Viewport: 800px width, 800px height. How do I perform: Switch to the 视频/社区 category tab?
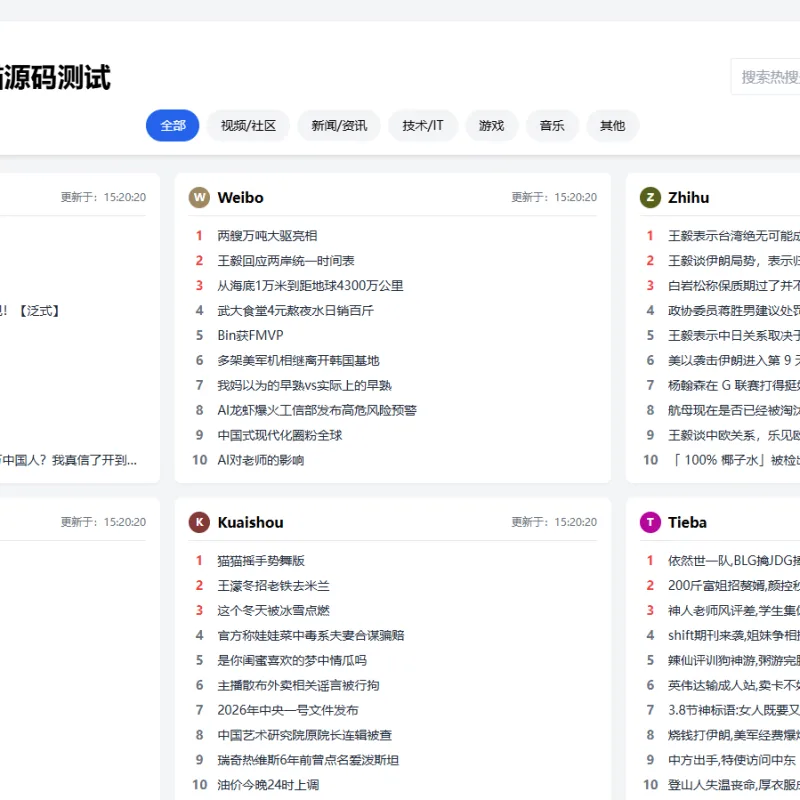248,126
